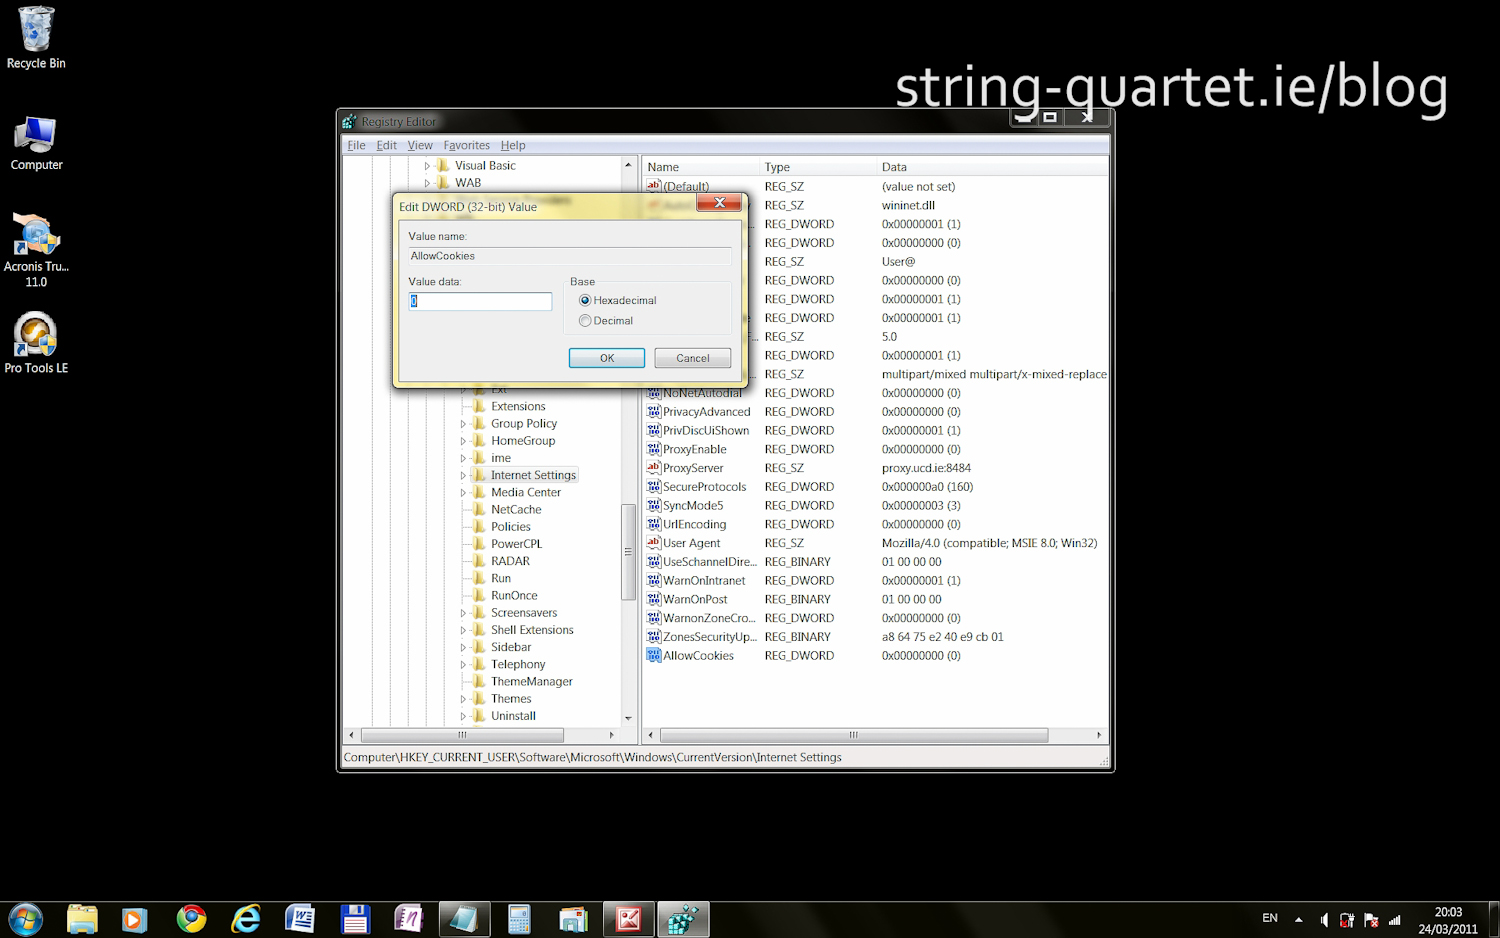Open Windows Media Player from the taskbar

(x=135, y=919)
